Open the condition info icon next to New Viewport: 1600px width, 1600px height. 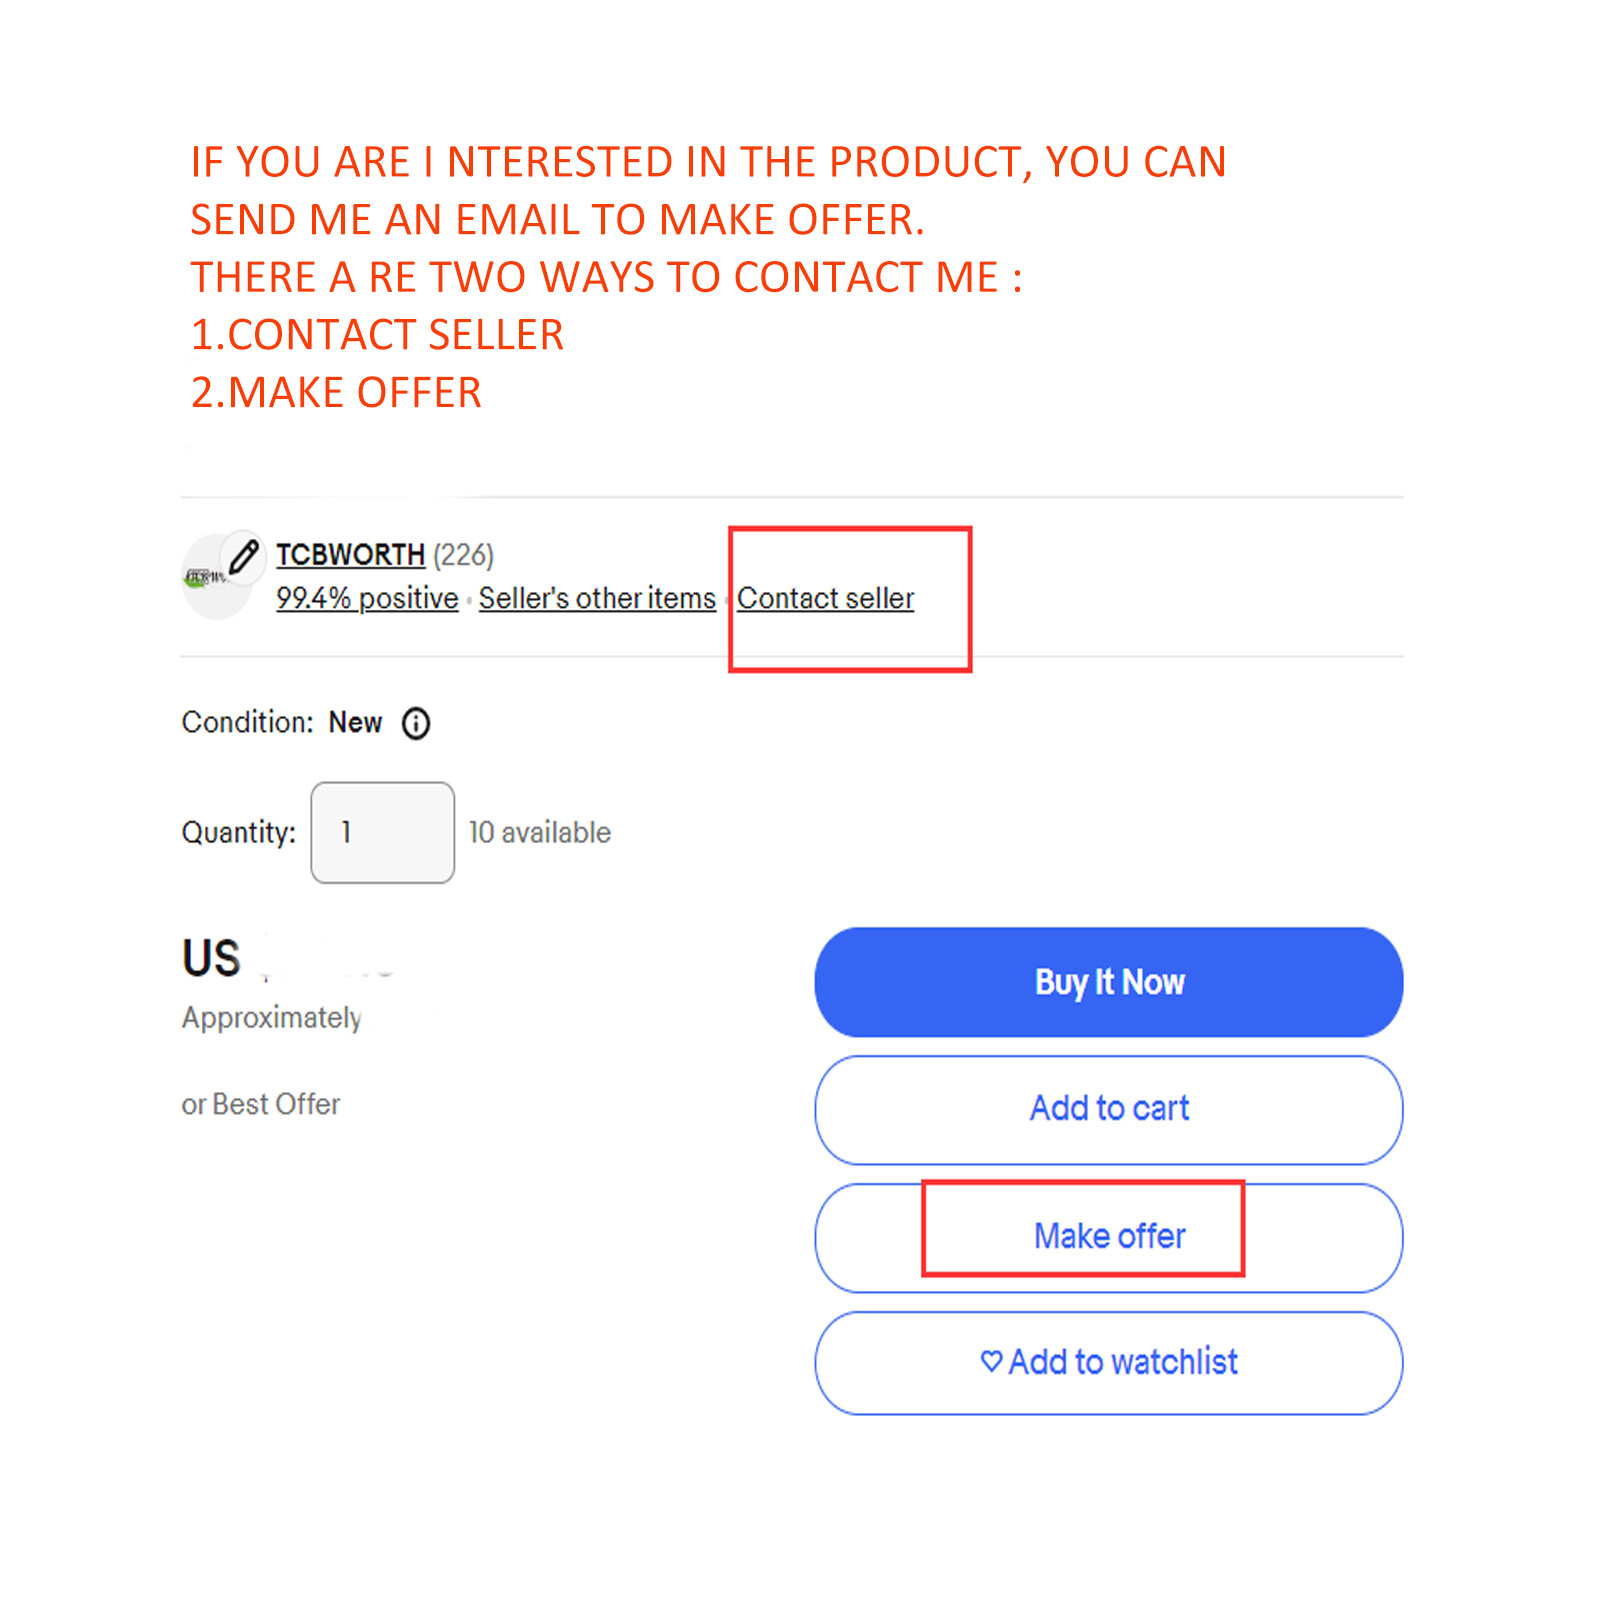(416, 723)
